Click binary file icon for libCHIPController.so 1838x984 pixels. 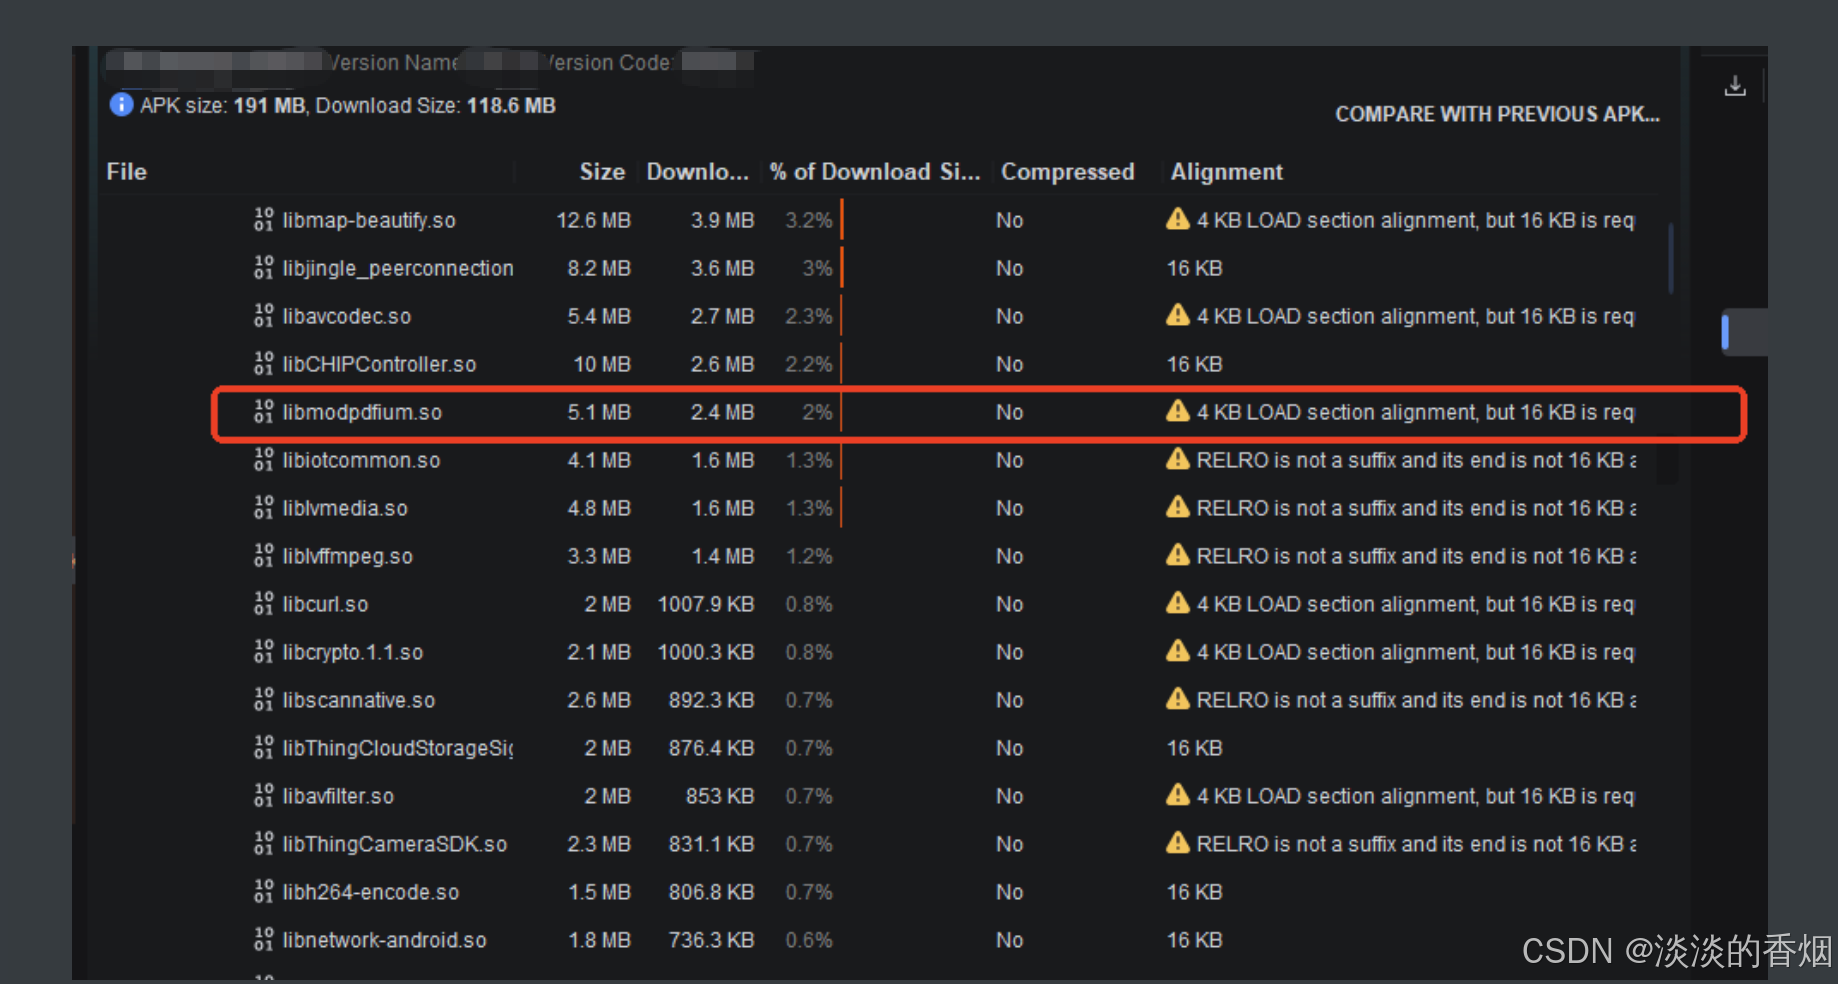(264, 363)
